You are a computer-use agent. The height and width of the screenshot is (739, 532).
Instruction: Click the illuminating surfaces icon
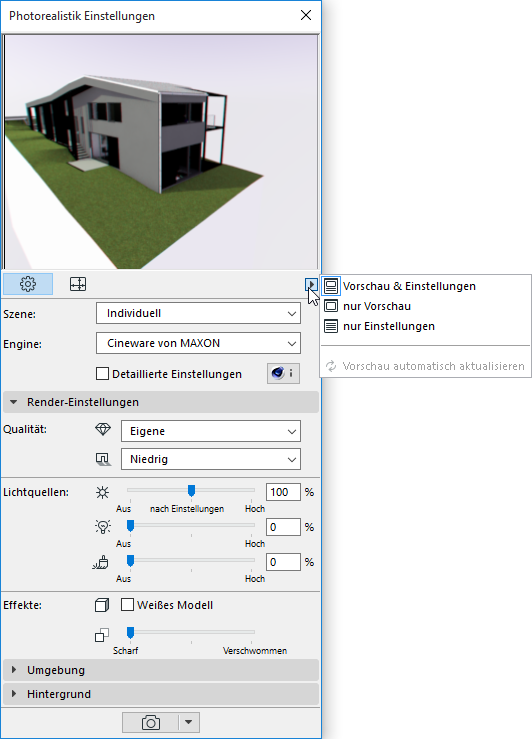coord(101,562)
